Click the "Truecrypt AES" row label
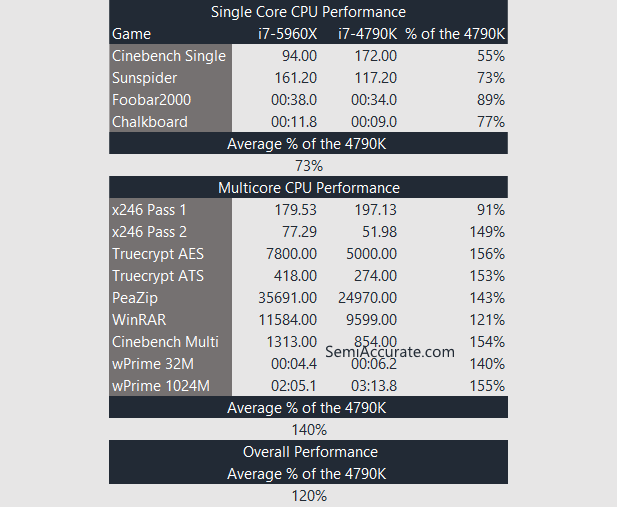Viewport: 617px width, 507px height. (x=158, y=254)
